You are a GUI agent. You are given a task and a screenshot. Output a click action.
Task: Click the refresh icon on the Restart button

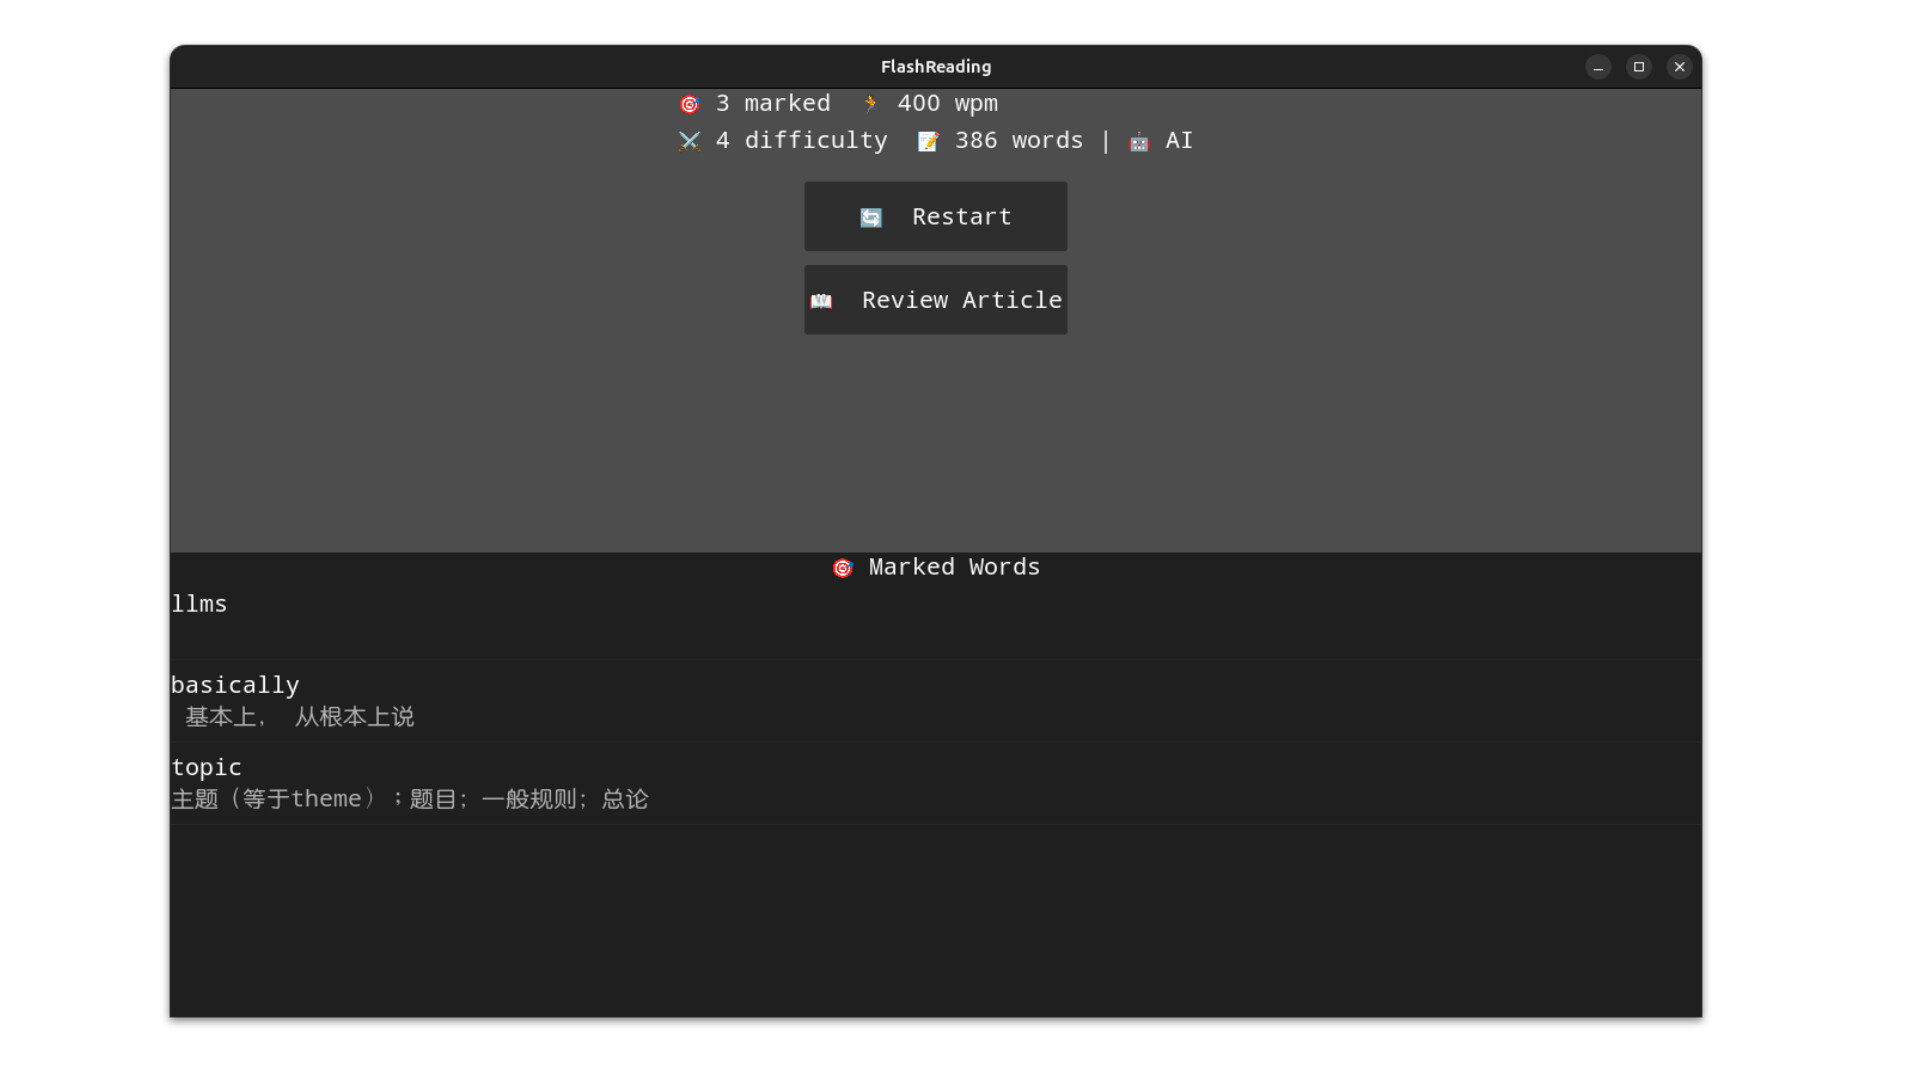871,218
